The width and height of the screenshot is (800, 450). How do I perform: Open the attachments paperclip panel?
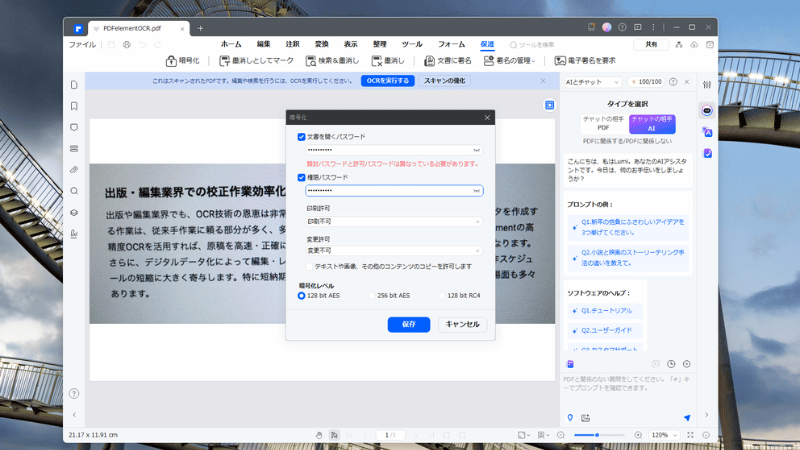coord(74,169)
